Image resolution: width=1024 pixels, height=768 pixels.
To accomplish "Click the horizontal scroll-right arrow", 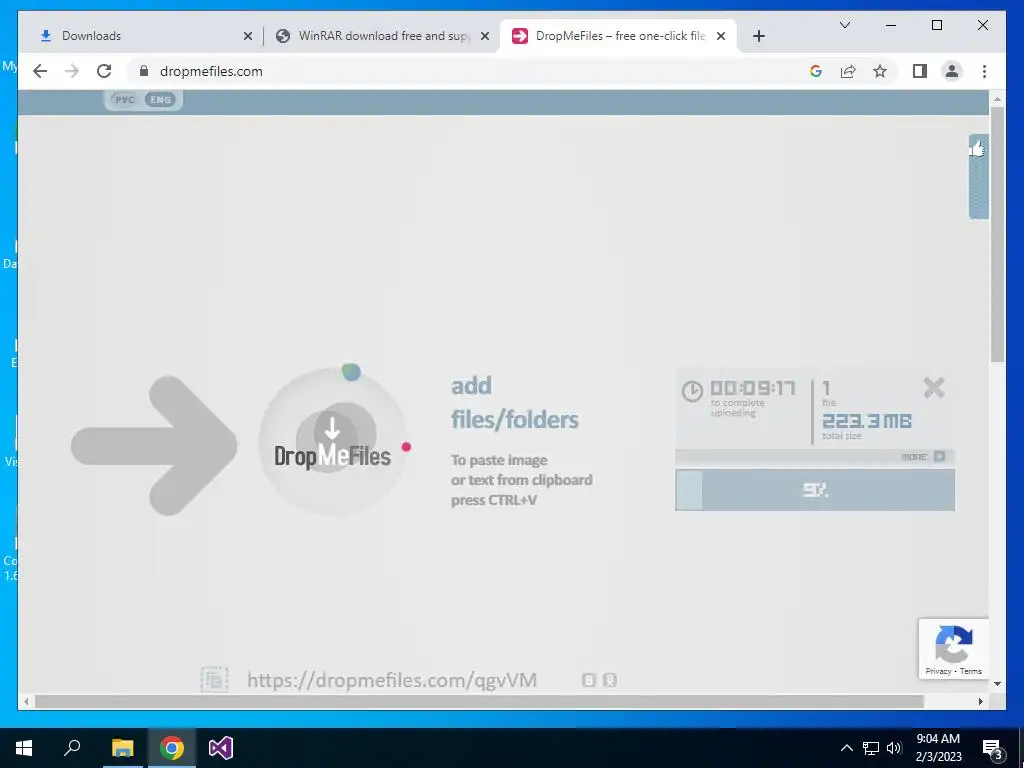I will pos(980,701).
